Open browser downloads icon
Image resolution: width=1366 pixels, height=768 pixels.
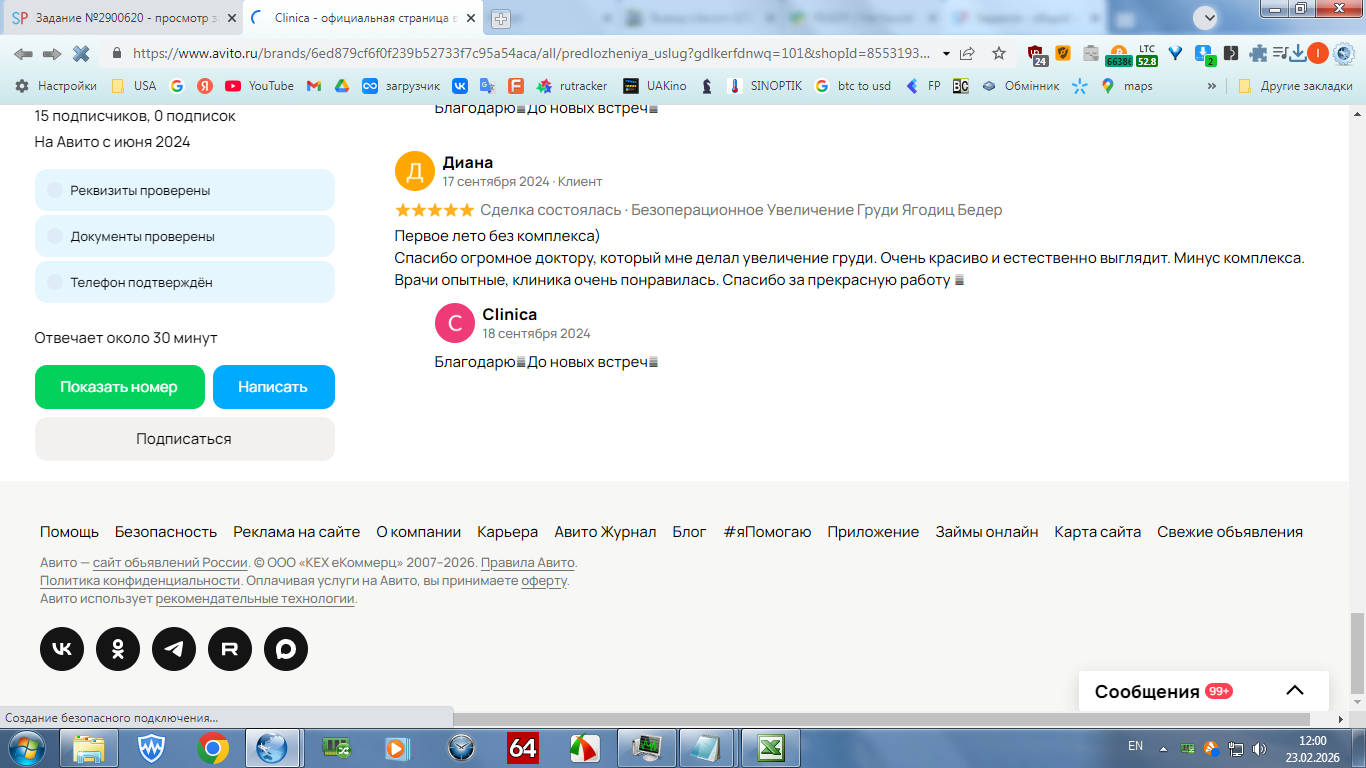point(1297,53)
